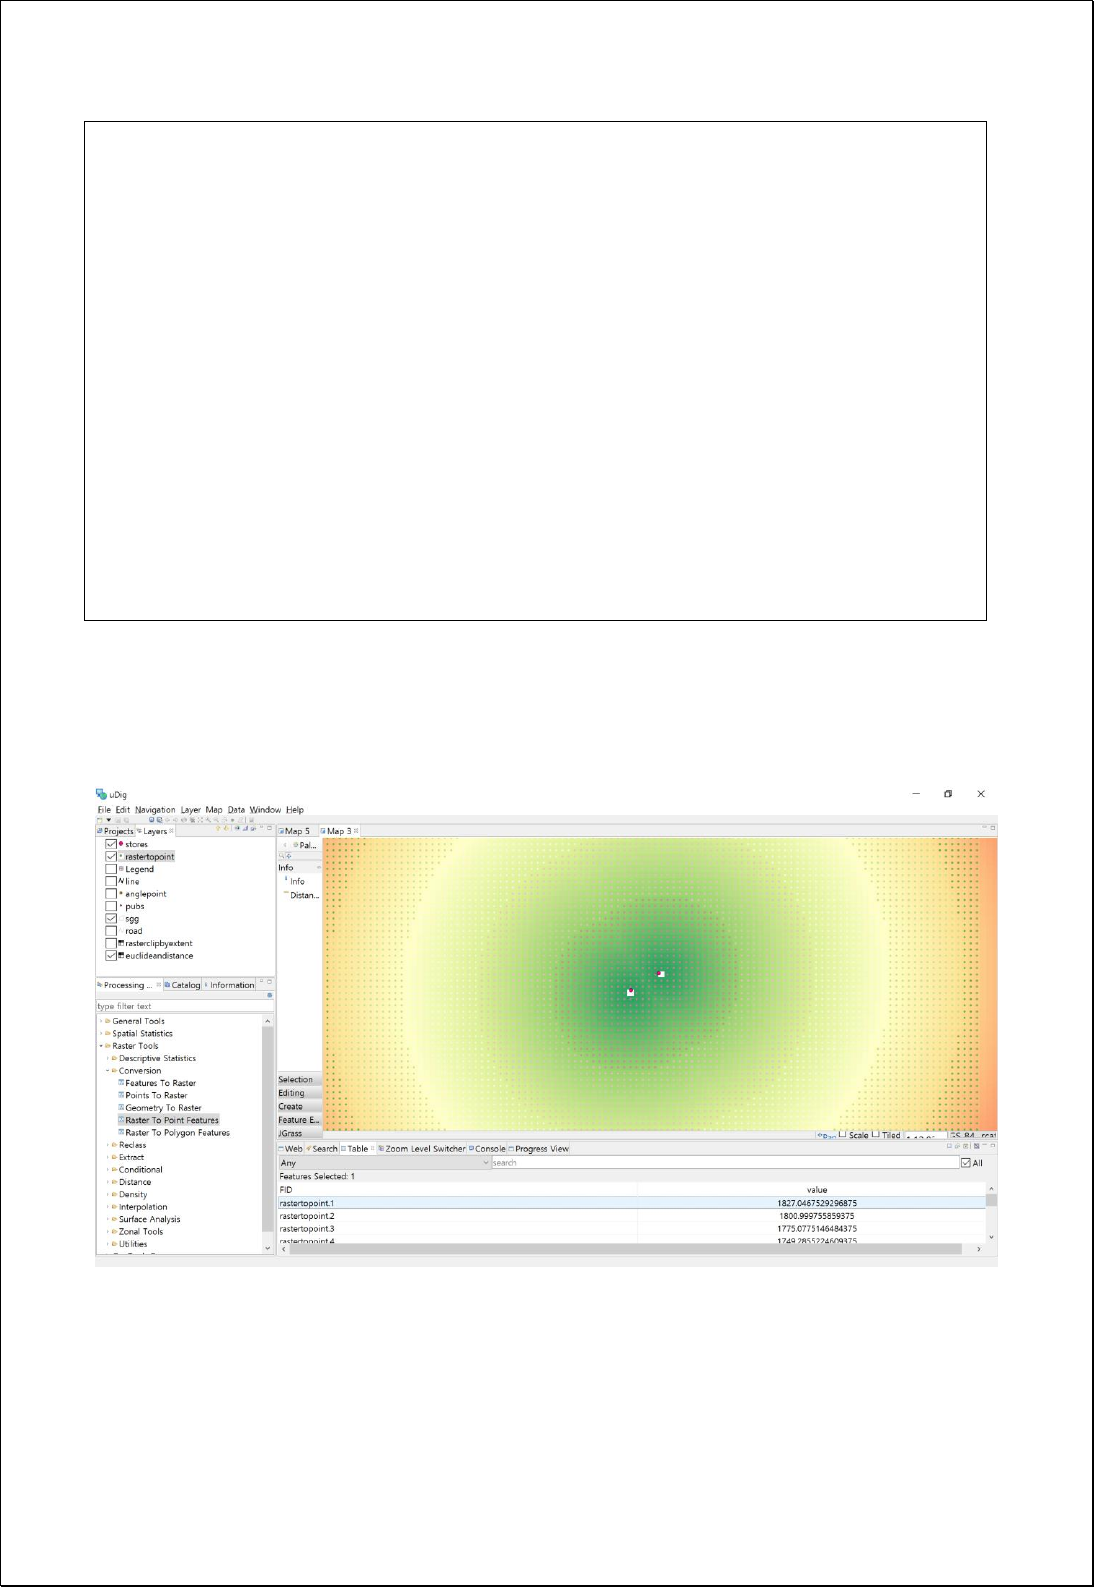Expand the Zonal Tools folder
1094x1587 pixels.
[108, 1232]
